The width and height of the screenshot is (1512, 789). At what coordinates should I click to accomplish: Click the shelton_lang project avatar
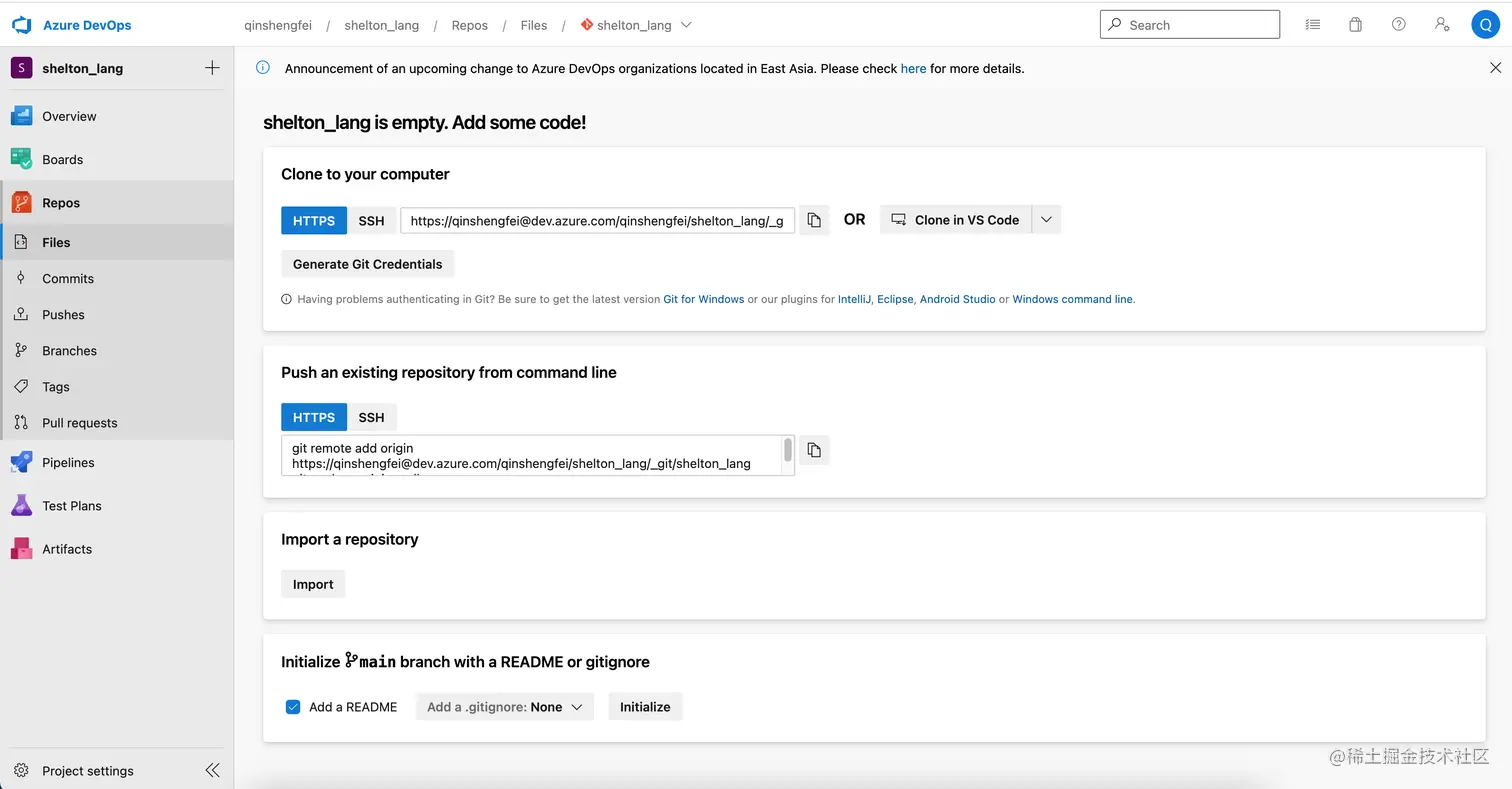point(21,68)
